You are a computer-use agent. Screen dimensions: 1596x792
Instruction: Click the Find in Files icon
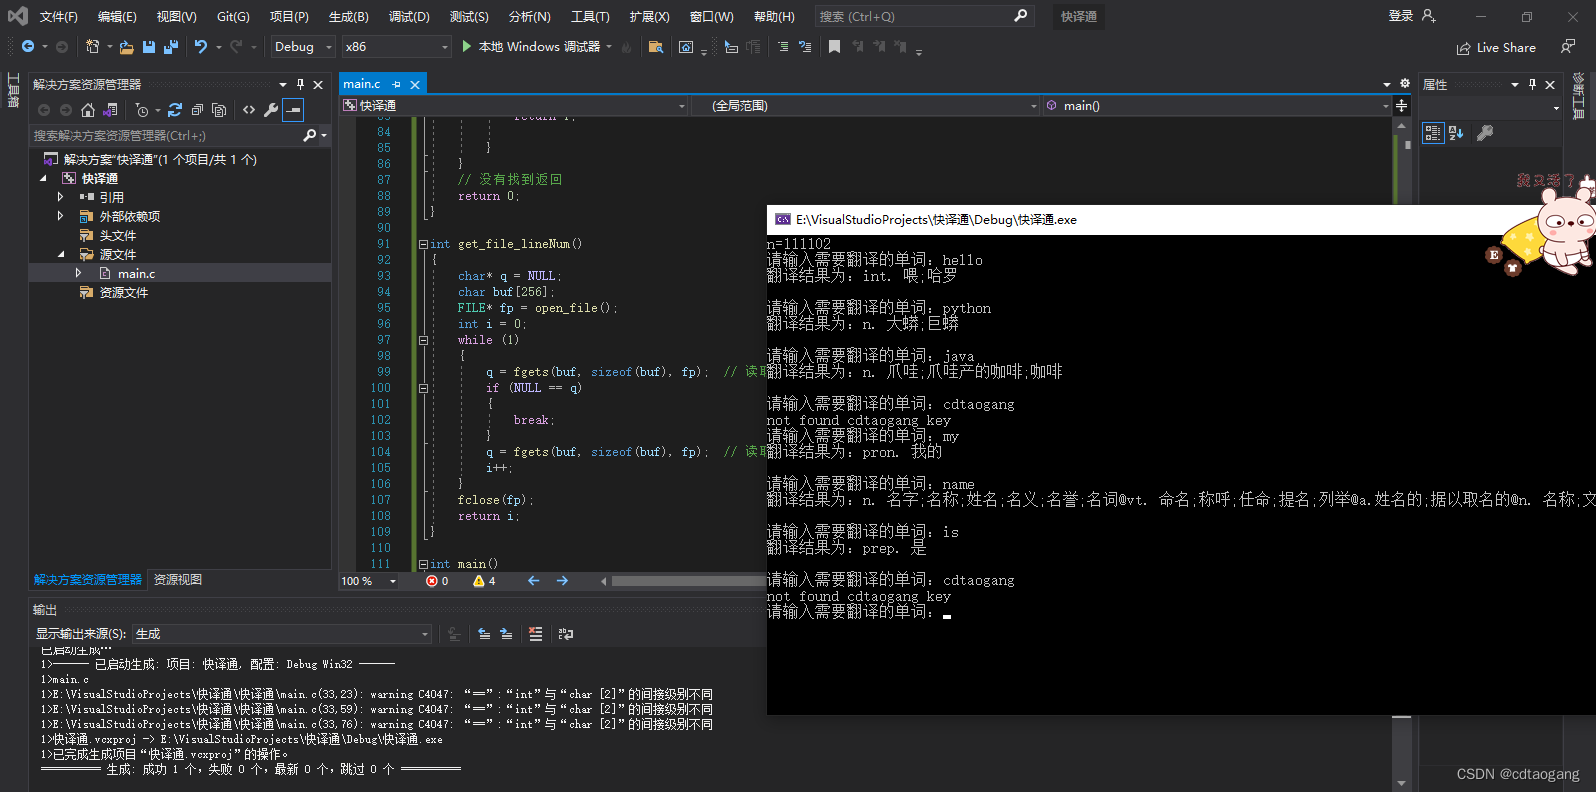(x=656, y=47)
